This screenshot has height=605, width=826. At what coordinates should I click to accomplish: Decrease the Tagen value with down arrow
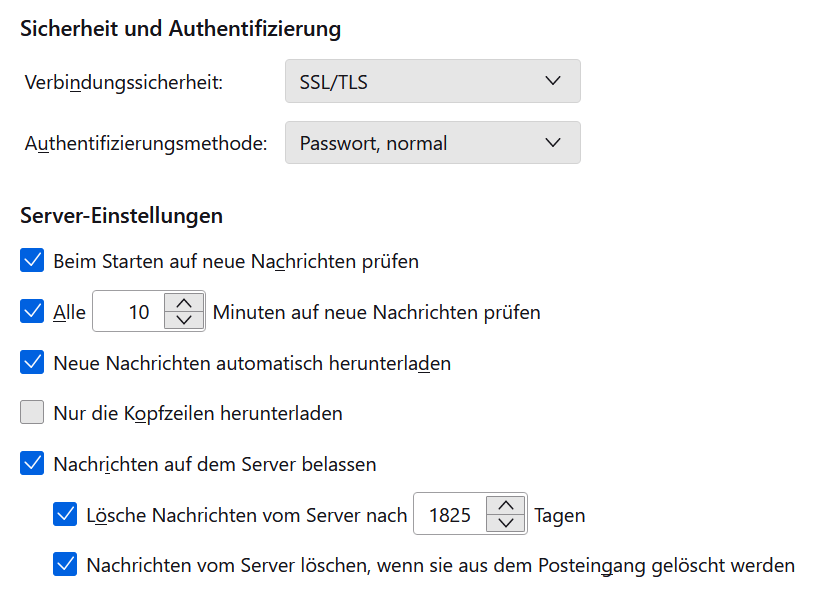[506, 524]
